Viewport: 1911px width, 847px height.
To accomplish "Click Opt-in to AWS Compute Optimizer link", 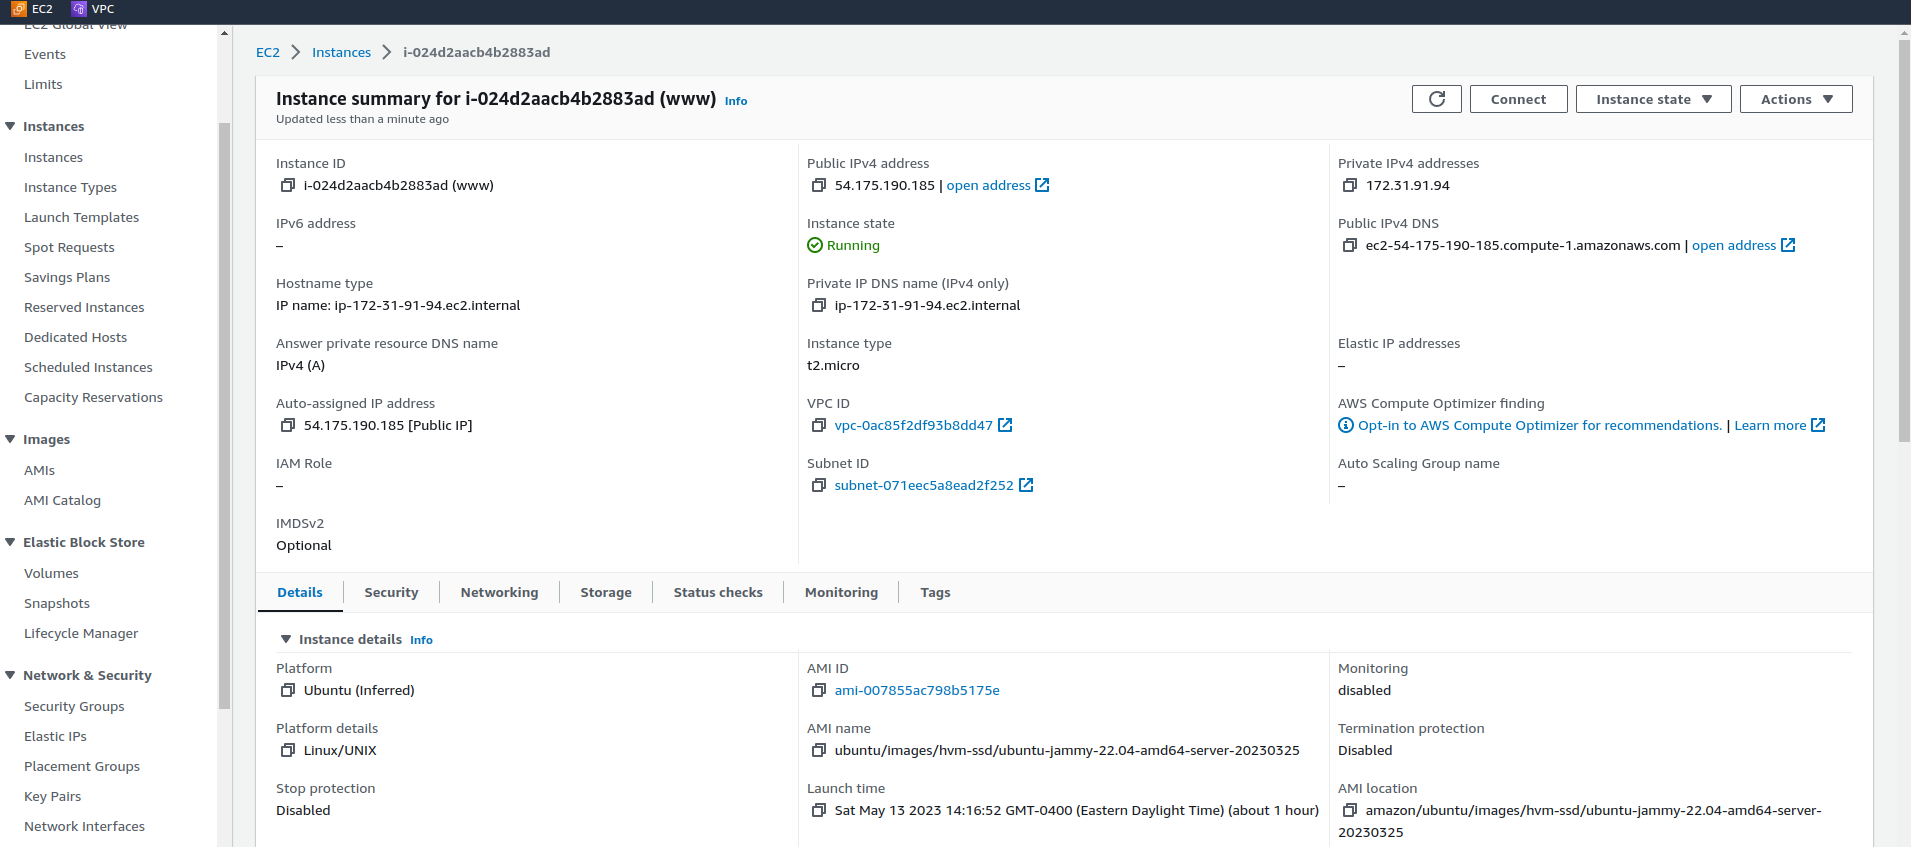I will pos(1540,425).
